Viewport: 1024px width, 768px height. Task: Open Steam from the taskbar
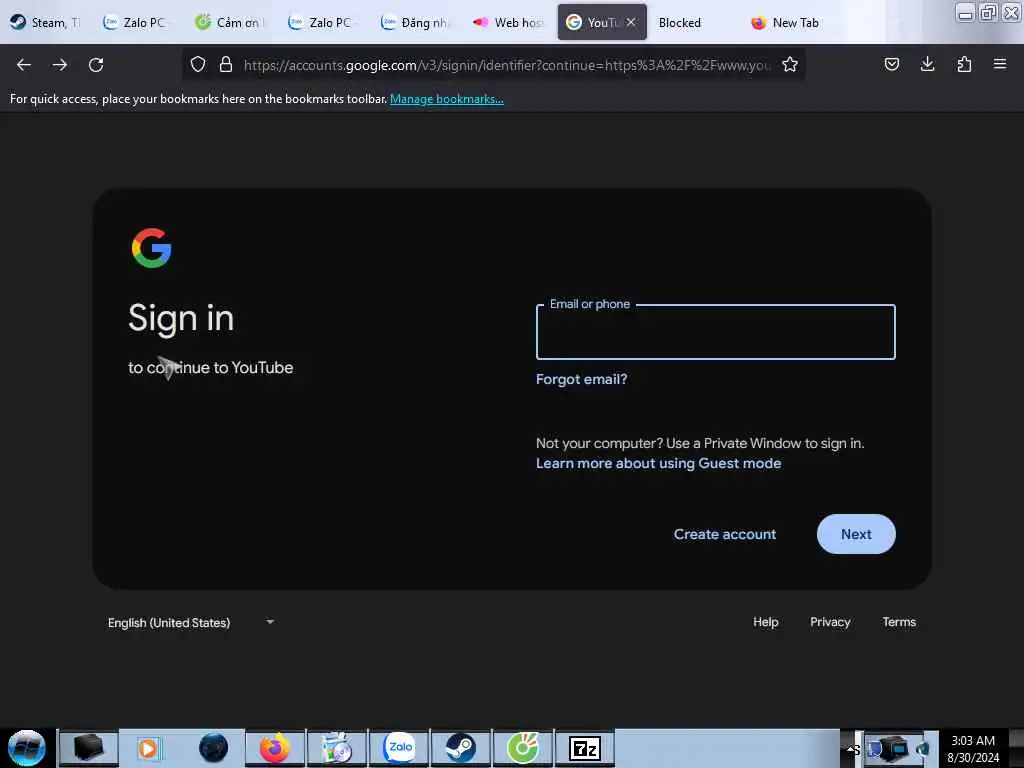point(460,748)
